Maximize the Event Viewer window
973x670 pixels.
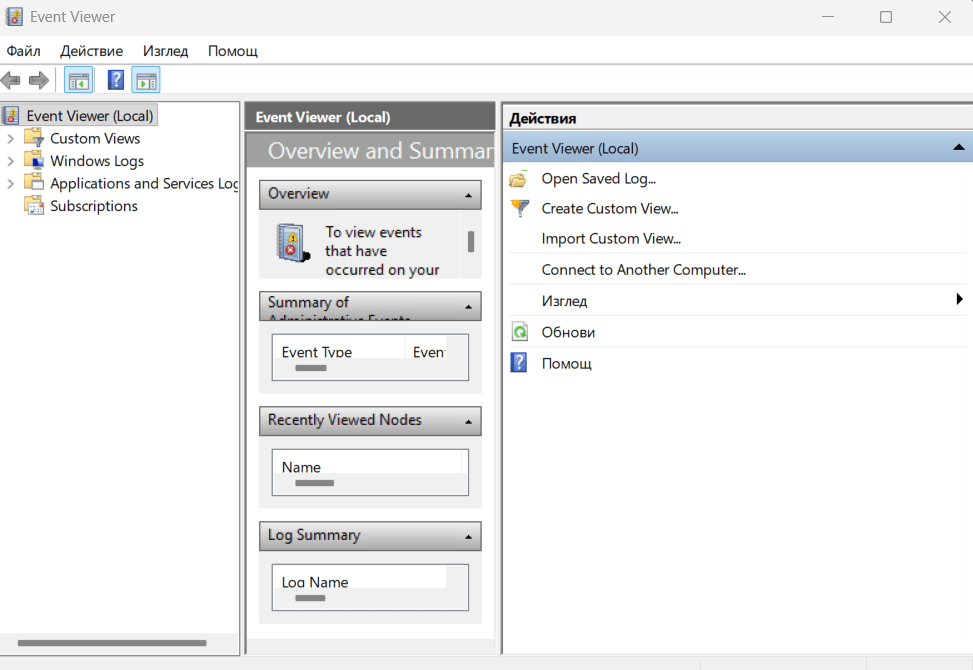(886, 17)
